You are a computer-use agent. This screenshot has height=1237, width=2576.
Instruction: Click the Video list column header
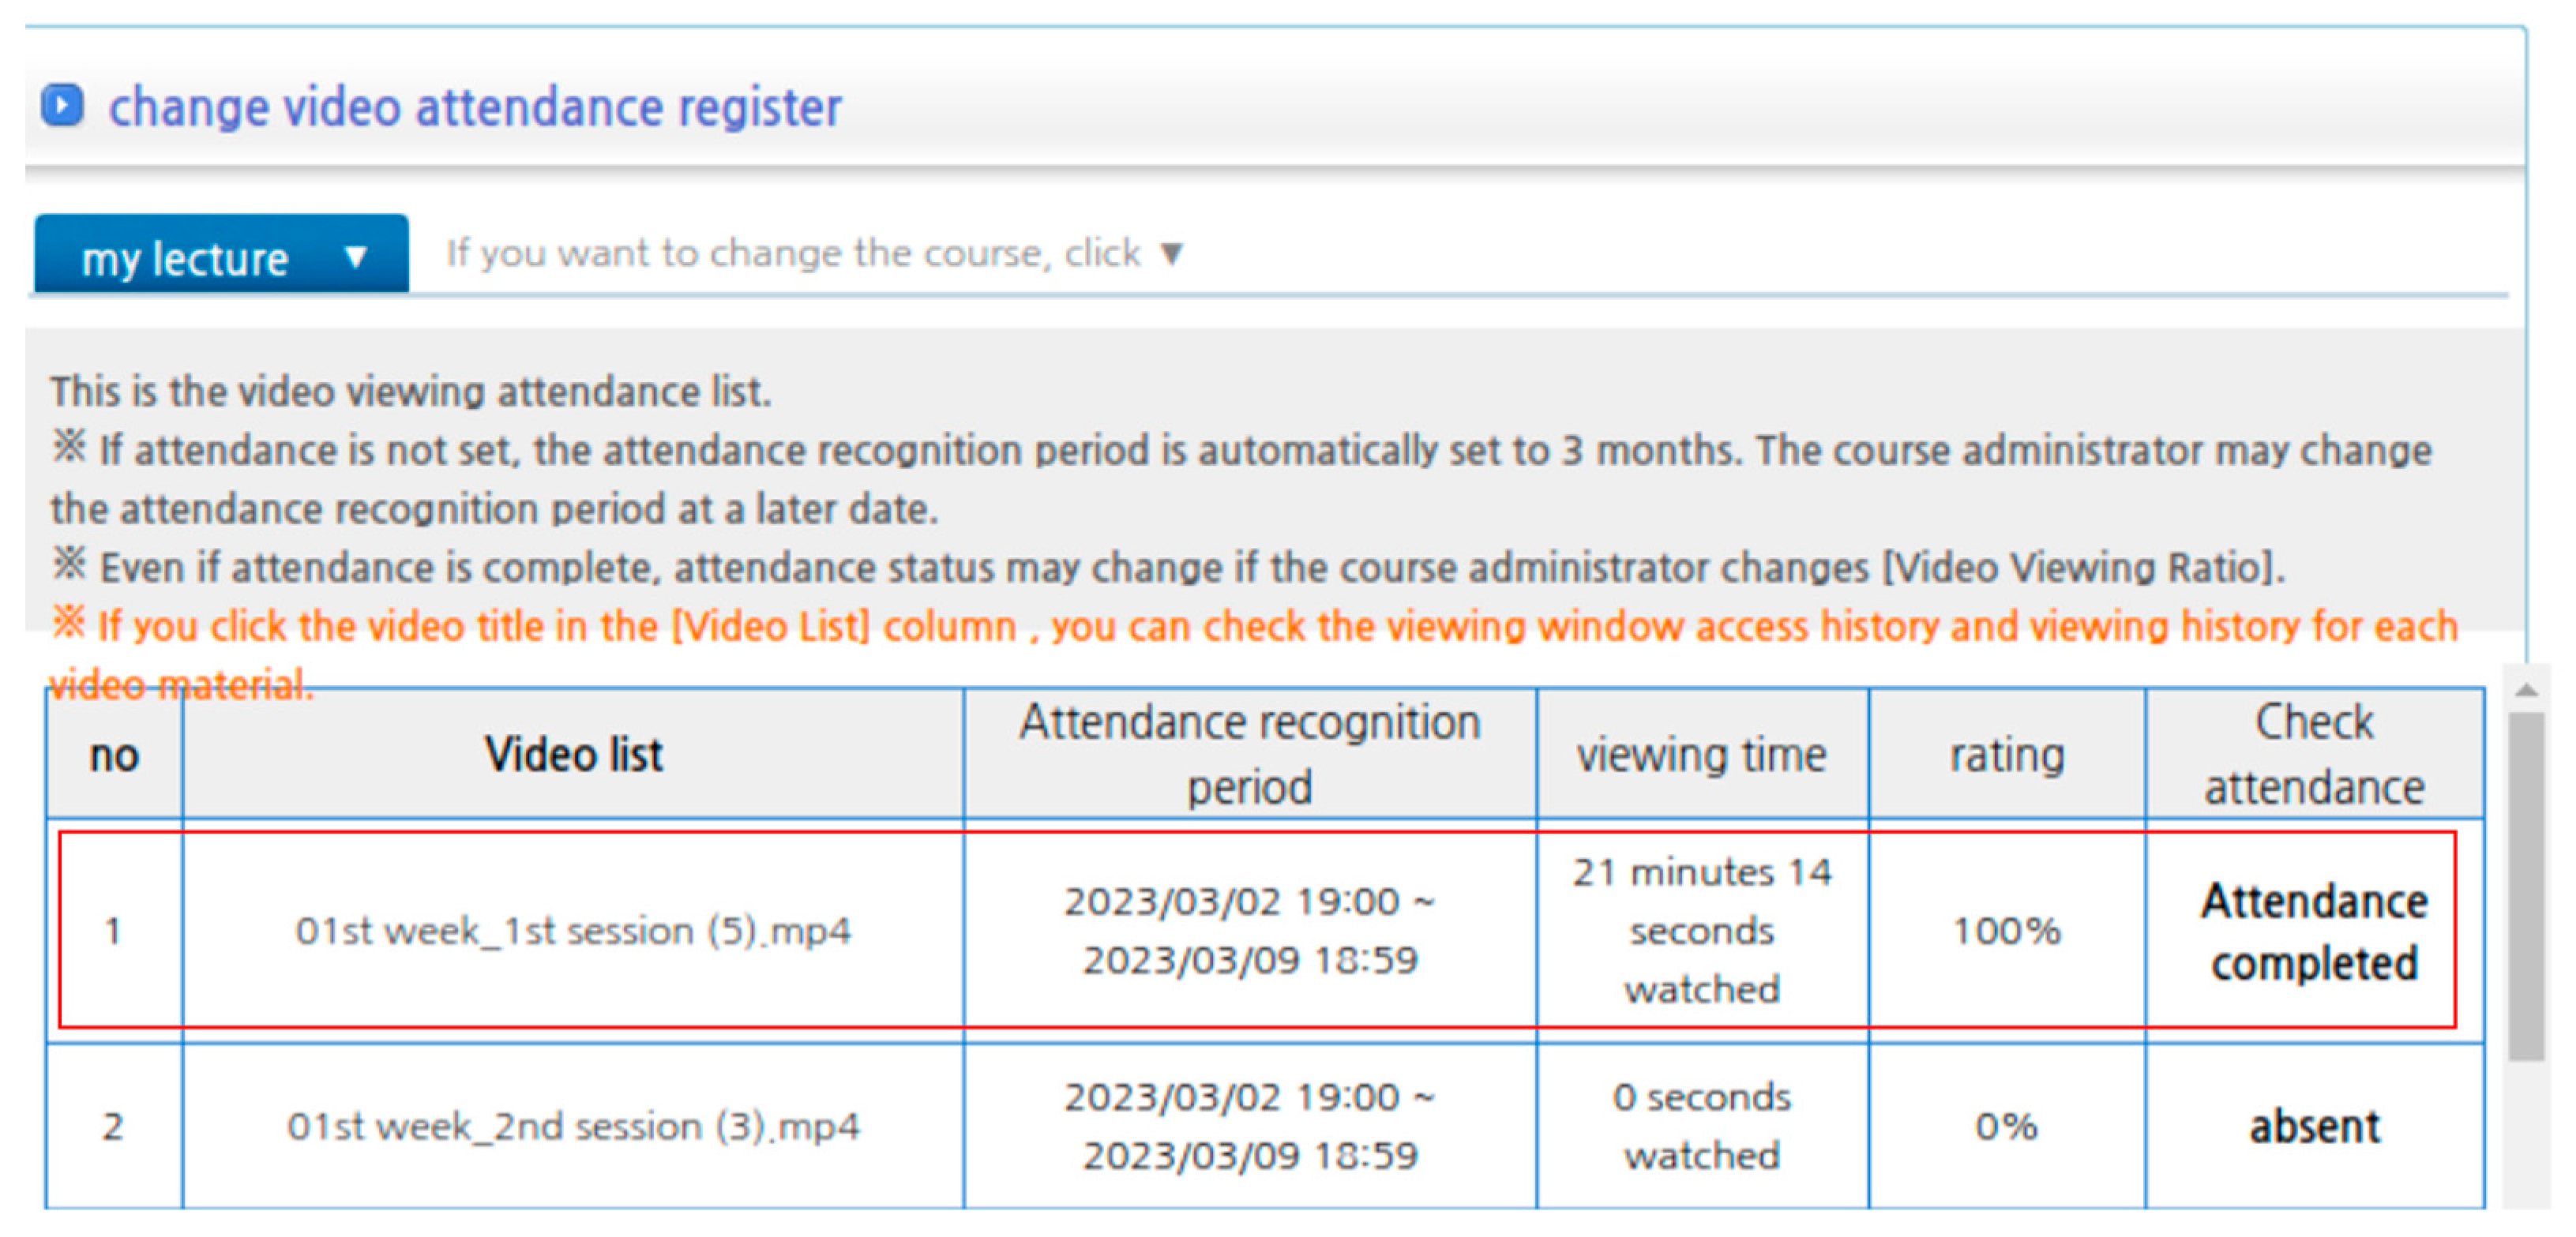573,754
